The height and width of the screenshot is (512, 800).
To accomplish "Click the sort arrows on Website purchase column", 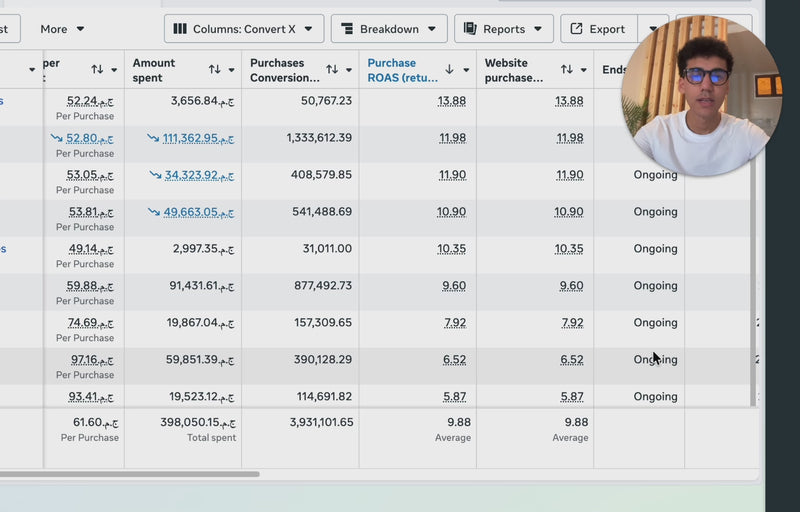I will (566, 70).
